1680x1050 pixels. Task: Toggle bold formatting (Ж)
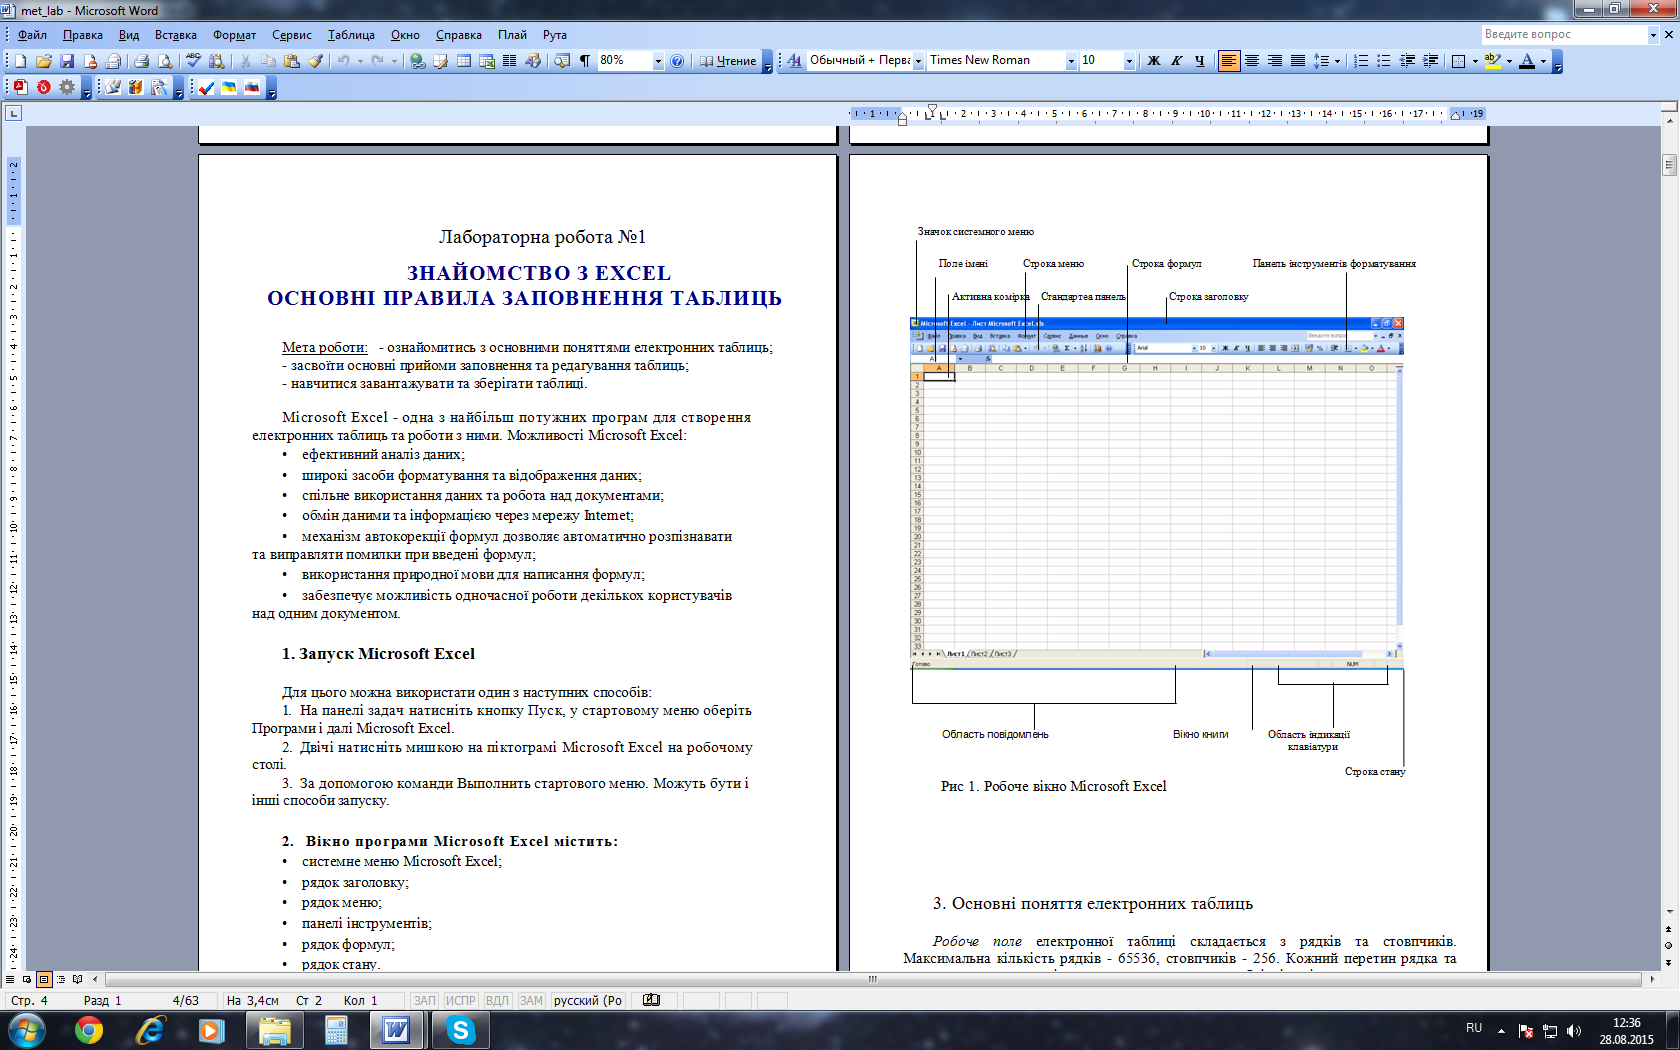tap(1153, 61)
